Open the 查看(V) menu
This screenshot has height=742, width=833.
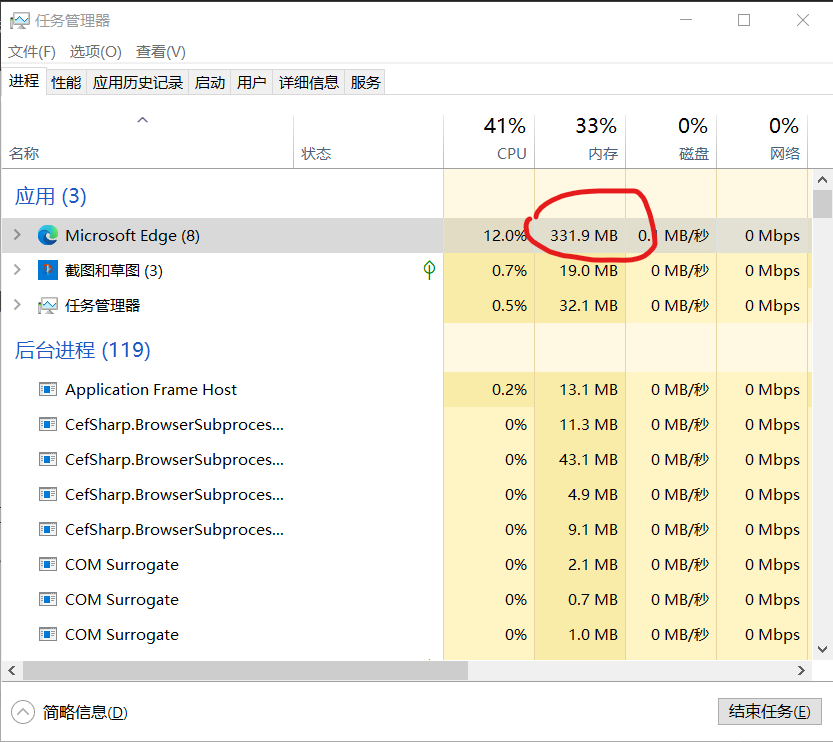(161, 52)
